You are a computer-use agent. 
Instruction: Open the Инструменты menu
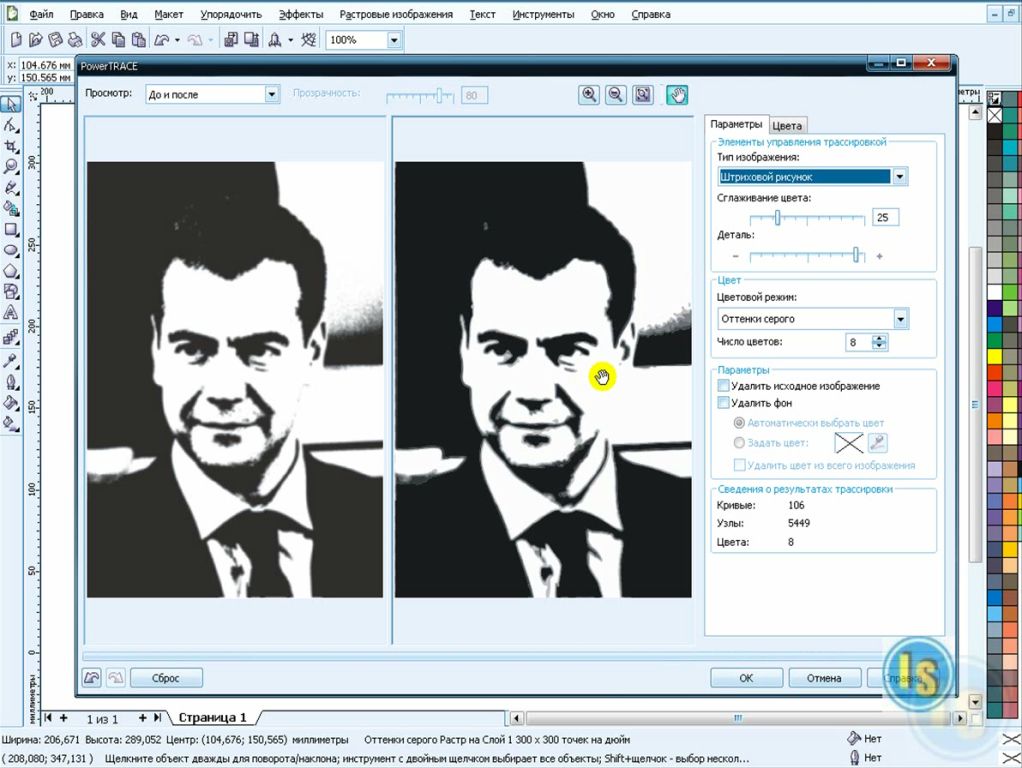point(543,14)
